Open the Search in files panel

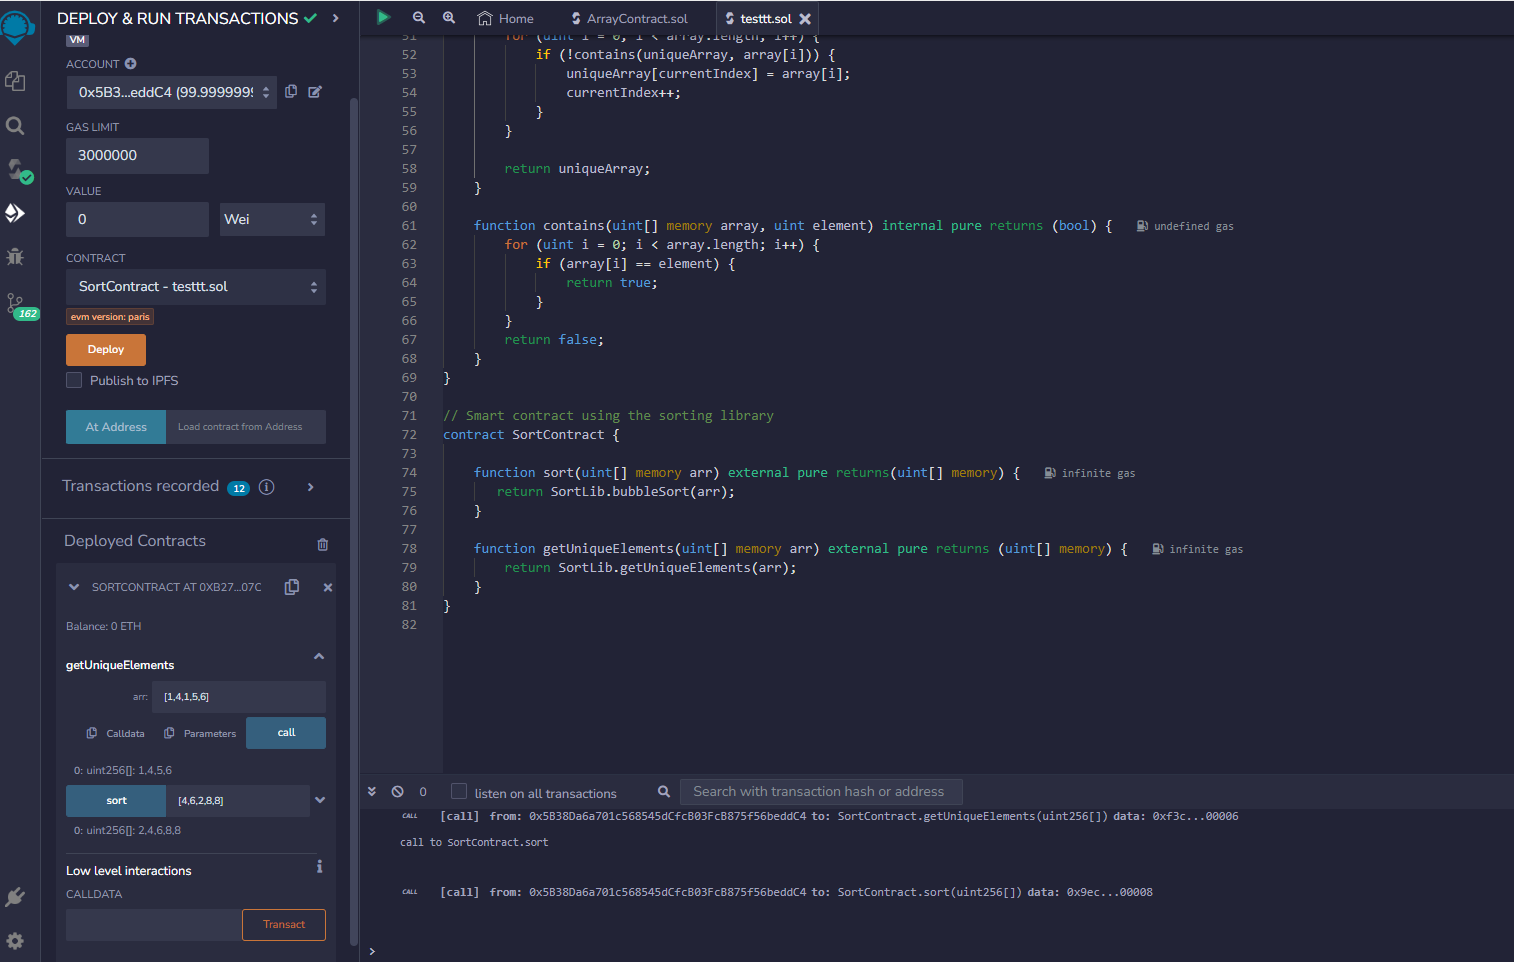point(15,126)
